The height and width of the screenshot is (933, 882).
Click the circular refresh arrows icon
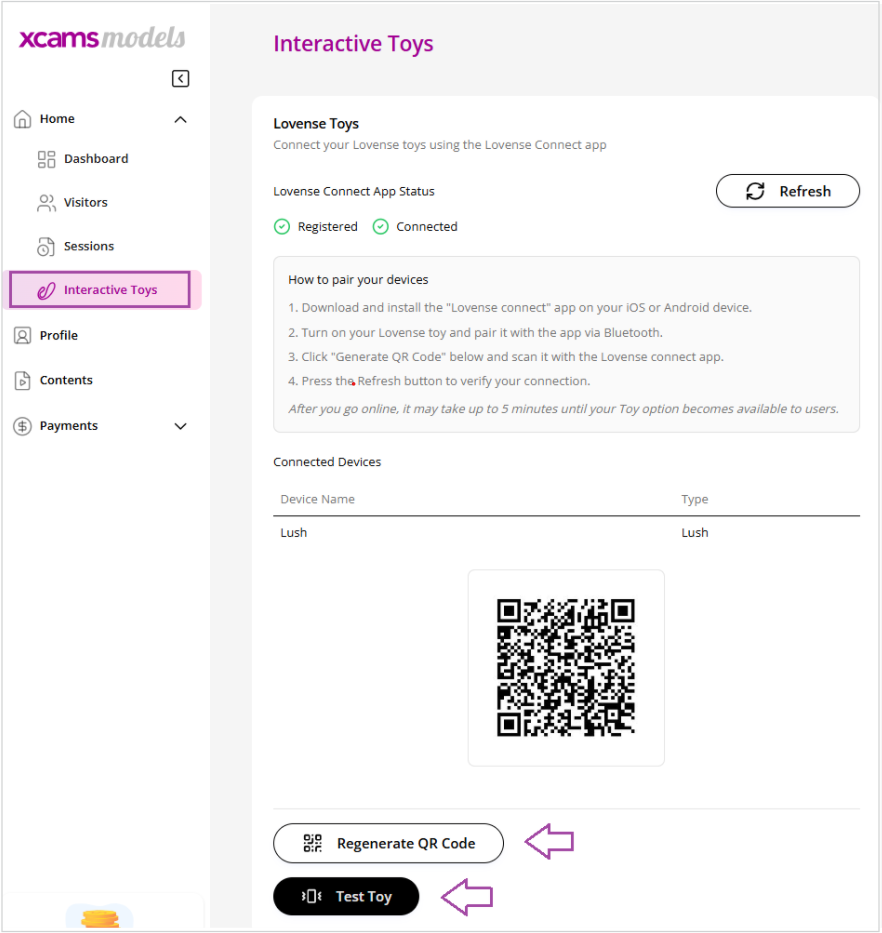click(x=755, y=191)
